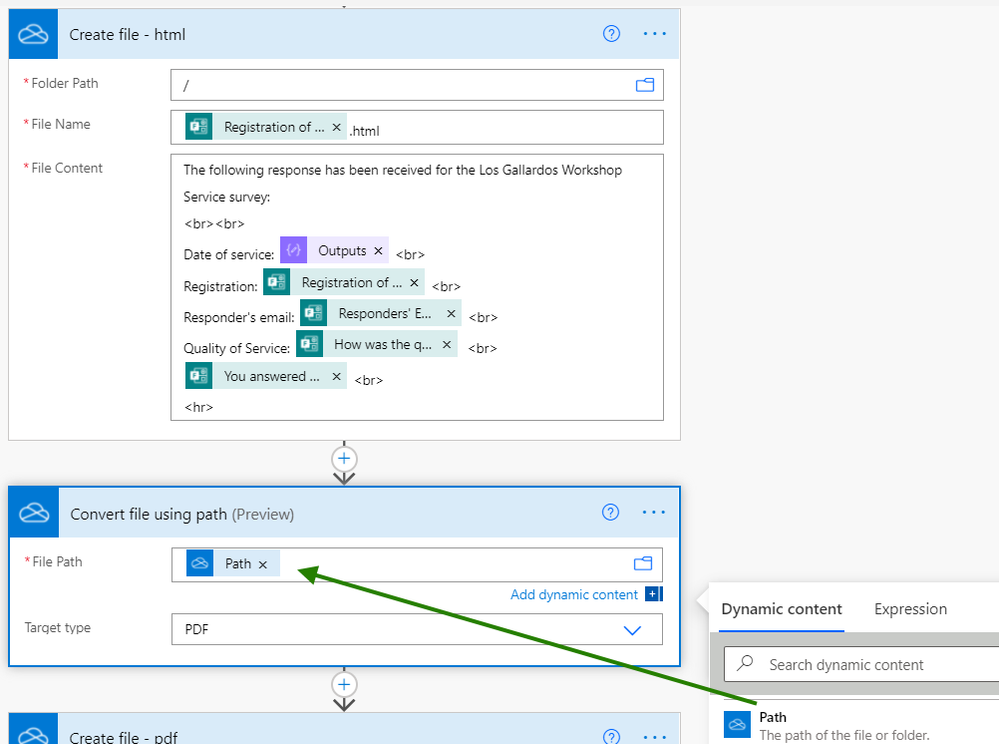This screenshot has width=999, height=744.
Task: Click the Forms icon of Responders' Email token
Action: coord(313,313)
